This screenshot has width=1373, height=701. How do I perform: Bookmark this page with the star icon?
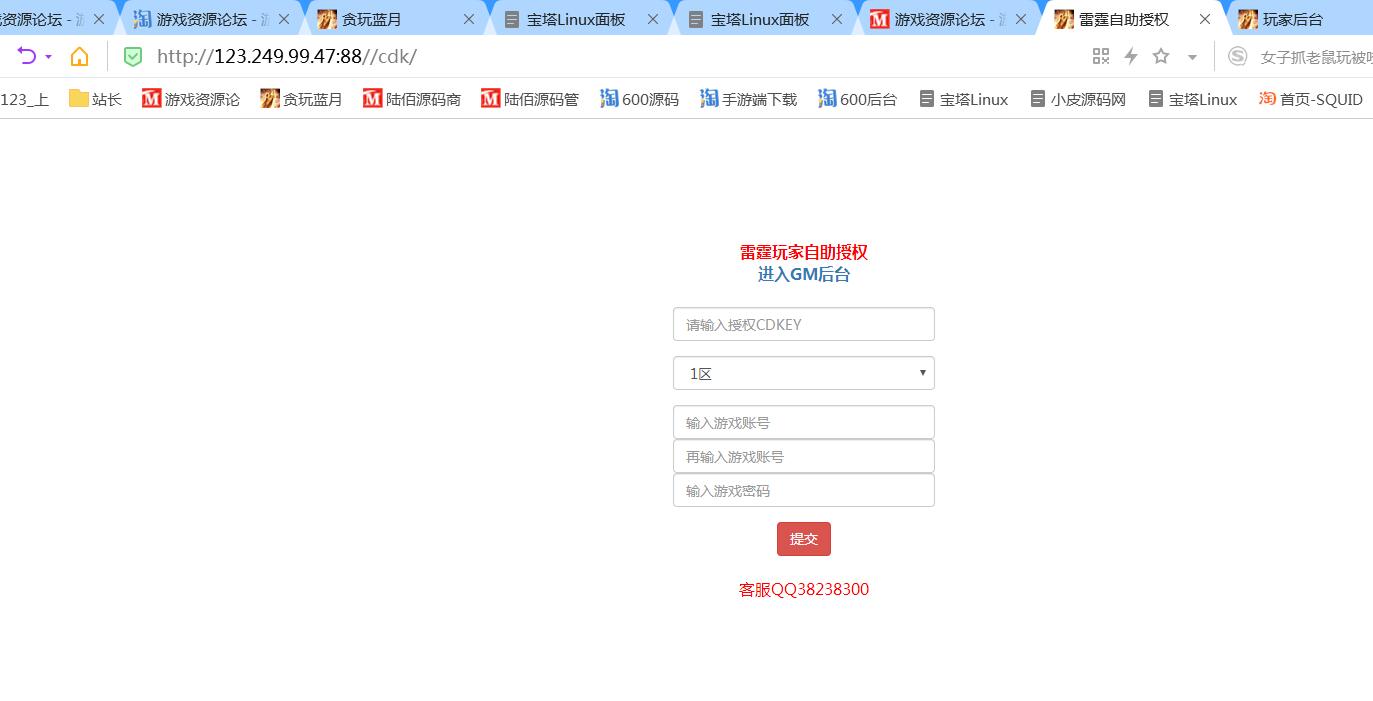point(1161,56)
